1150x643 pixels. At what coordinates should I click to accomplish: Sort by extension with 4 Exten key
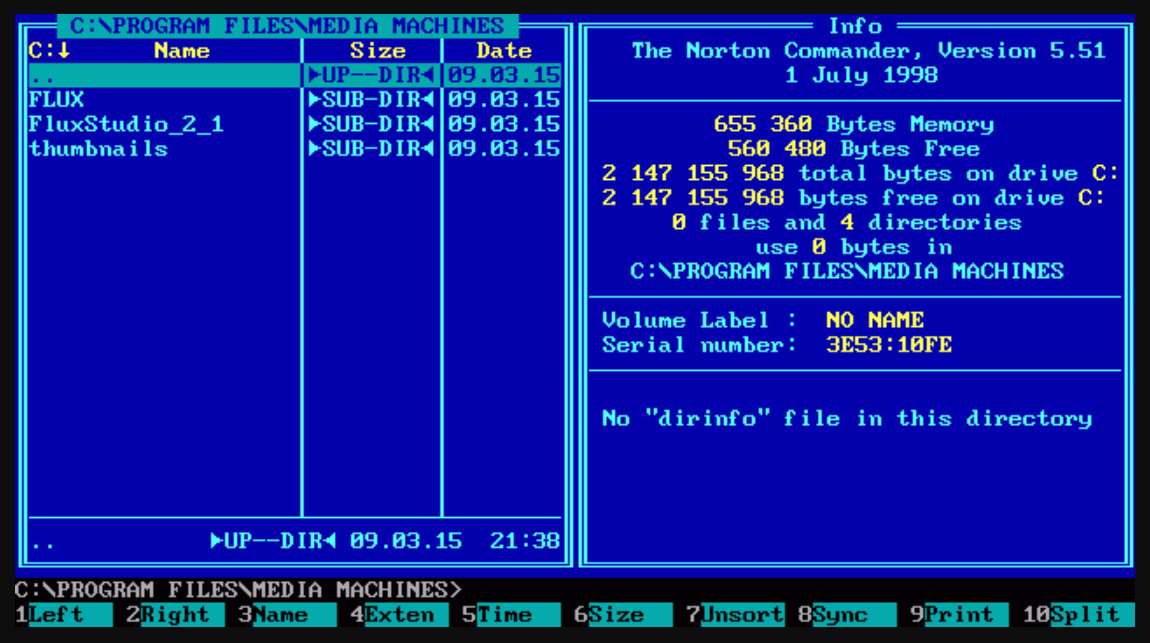(x=400, y=614)
